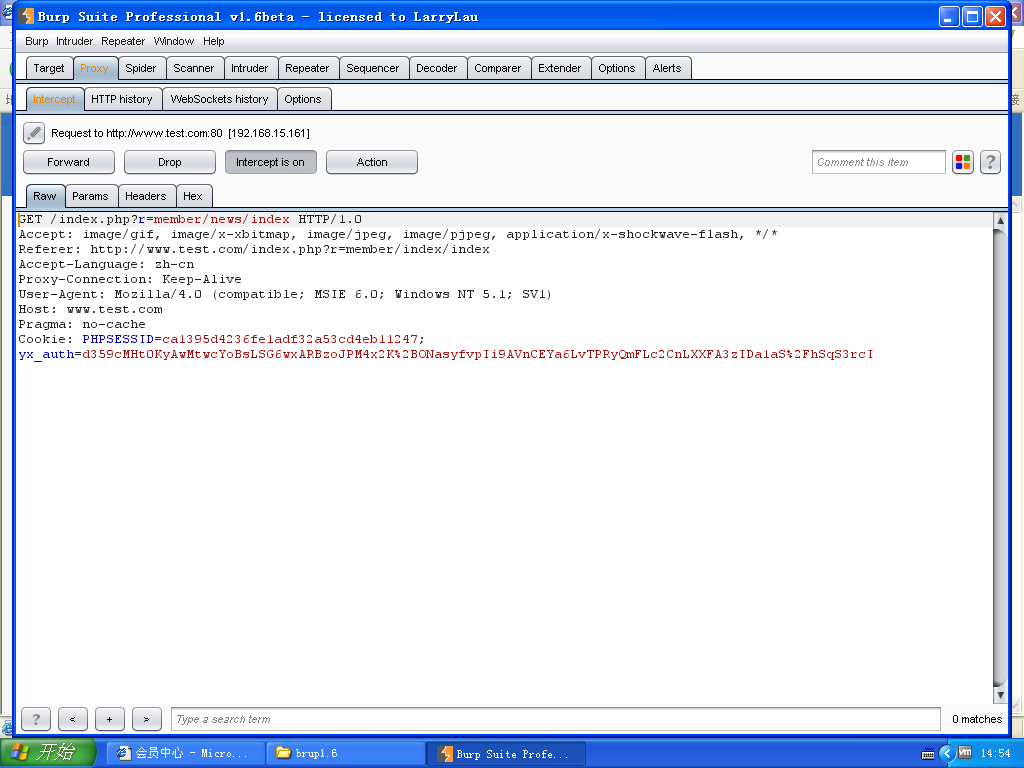Click the Accept header line
The image size is (1024, 768).
[398, 234]
